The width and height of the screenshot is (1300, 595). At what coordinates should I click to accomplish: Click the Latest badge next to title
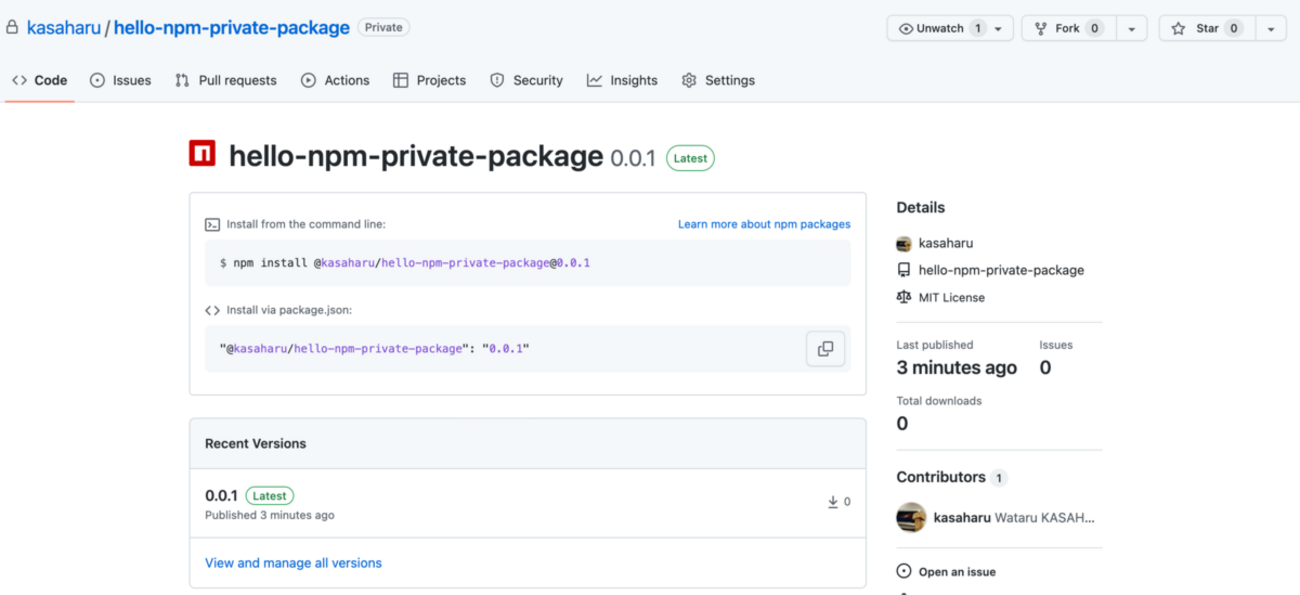pyautogui.click(x=690, y=158)
